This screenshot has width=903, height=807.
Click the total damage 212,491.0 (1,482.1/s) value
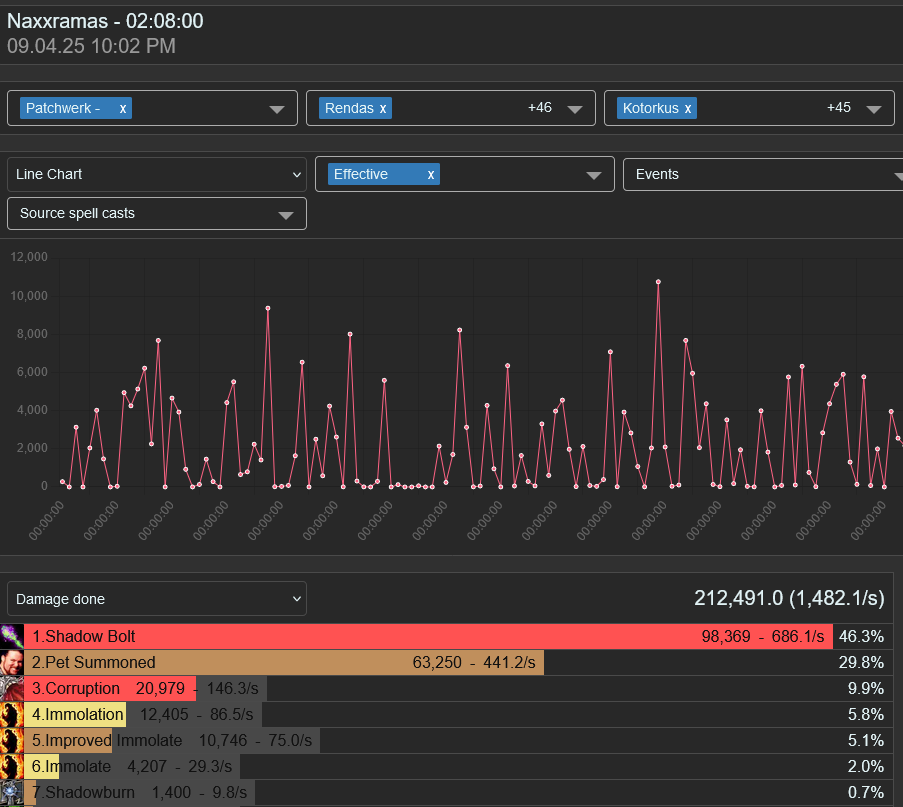coord(789,598)
